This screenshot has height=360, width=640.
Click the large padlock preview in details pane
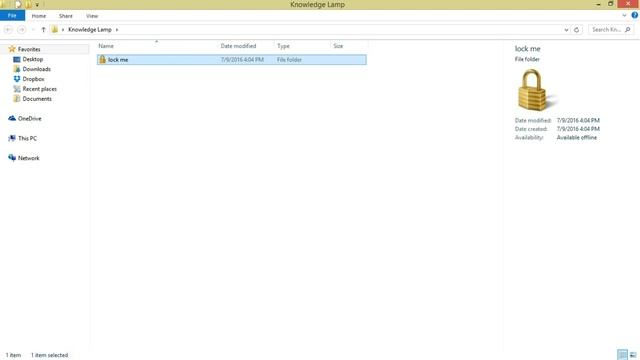pyautogui.click(x=537, y=91)
